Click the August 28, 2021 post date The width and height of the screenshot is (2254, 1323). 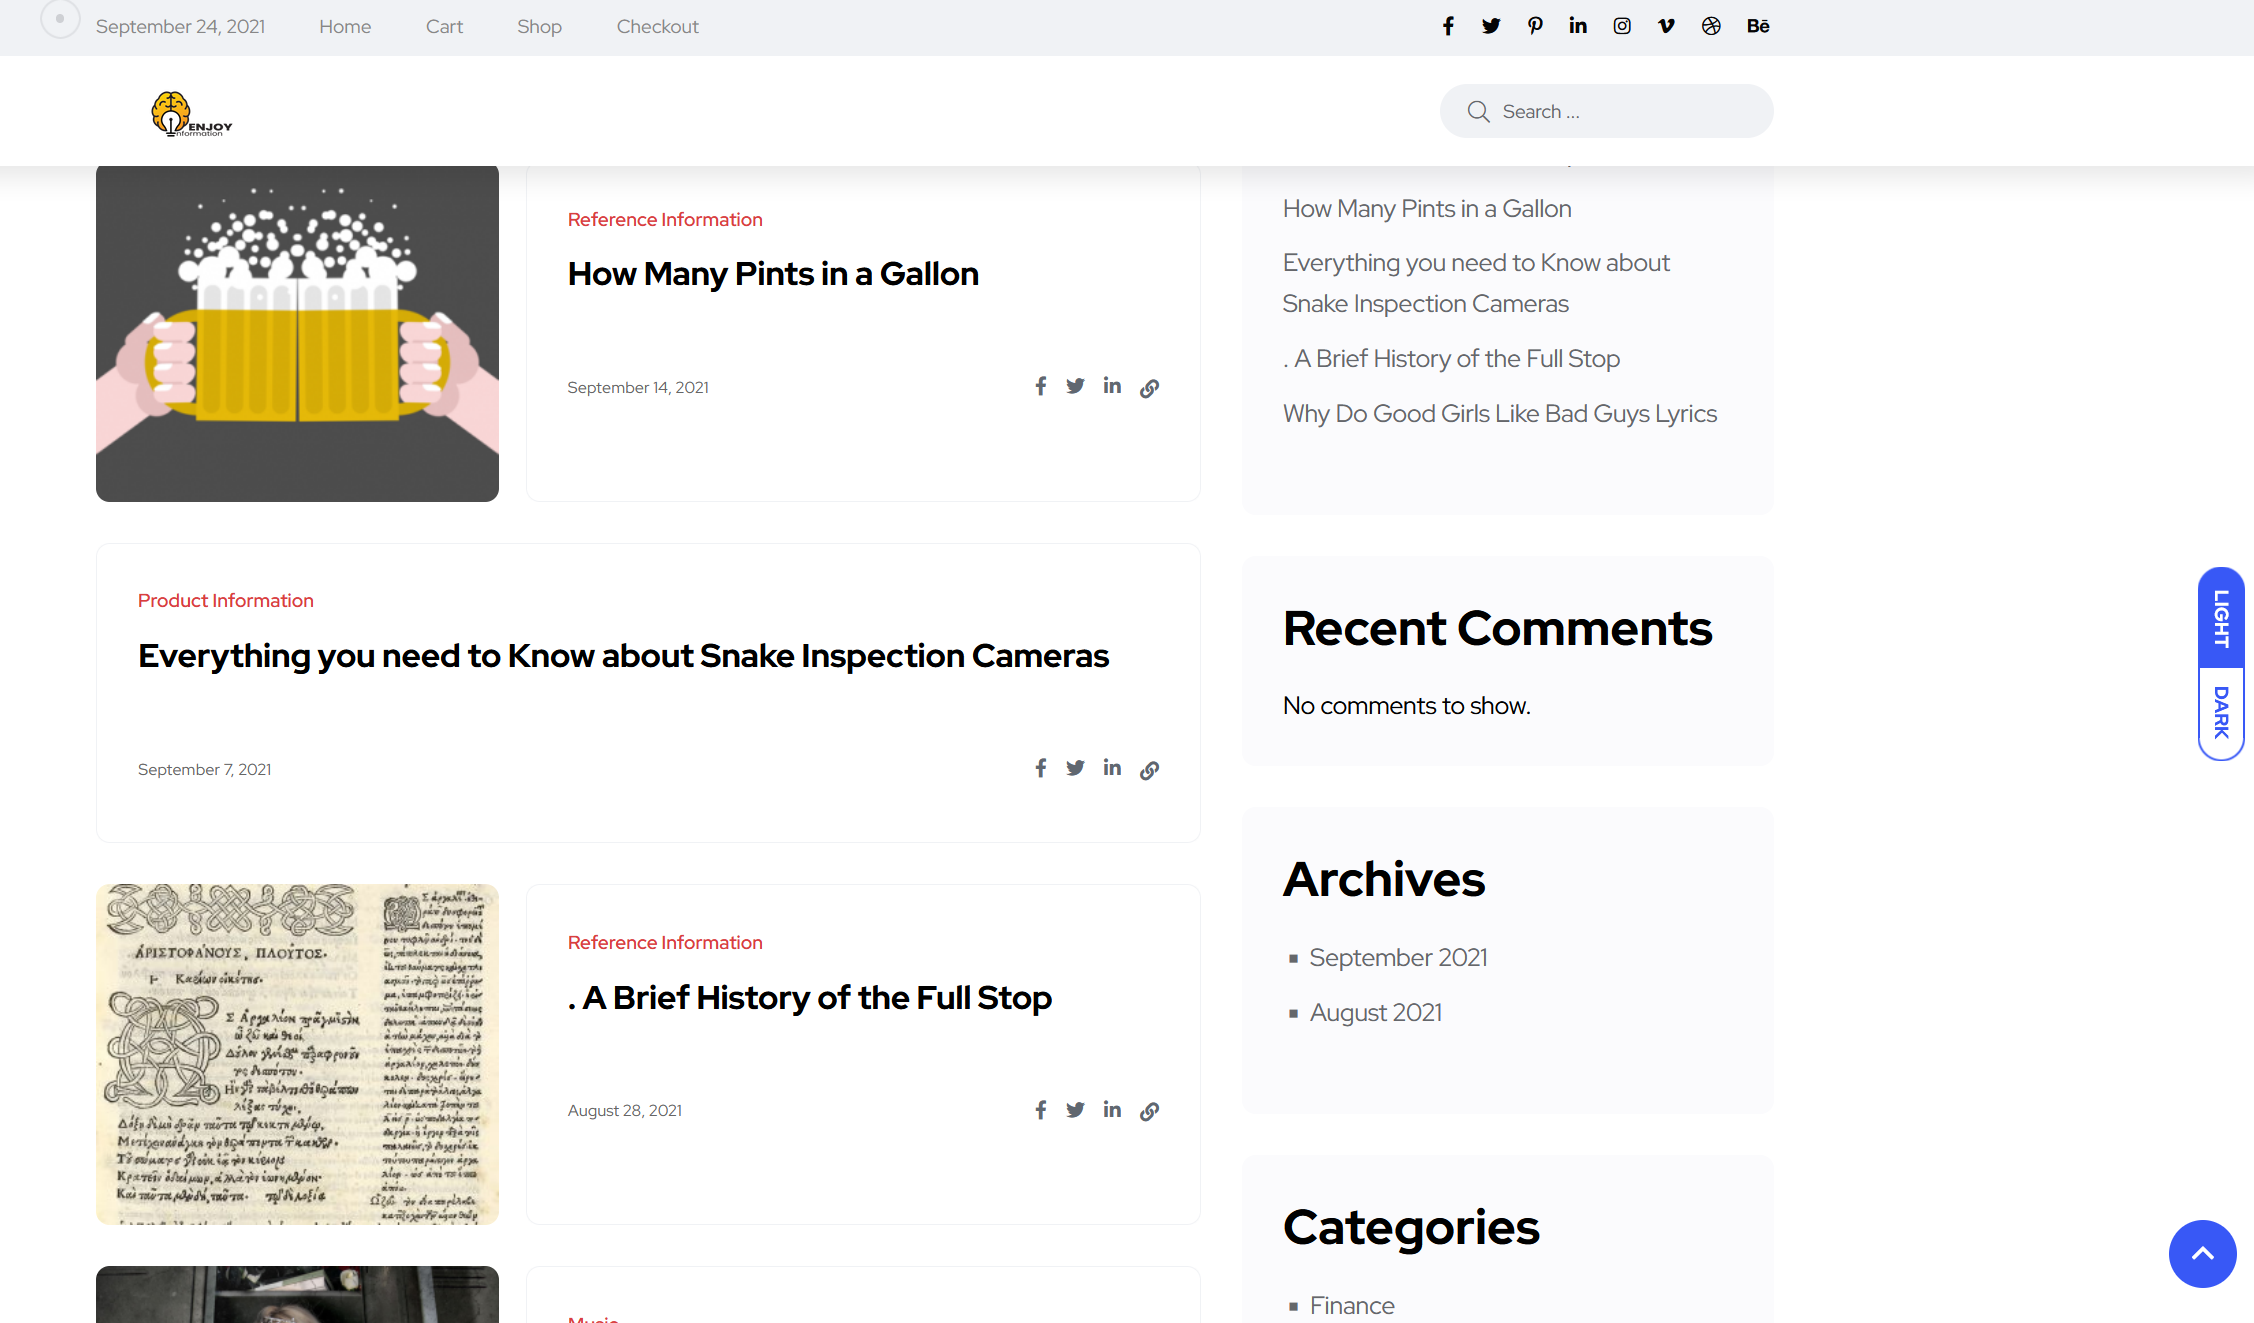click(624, 1111)
